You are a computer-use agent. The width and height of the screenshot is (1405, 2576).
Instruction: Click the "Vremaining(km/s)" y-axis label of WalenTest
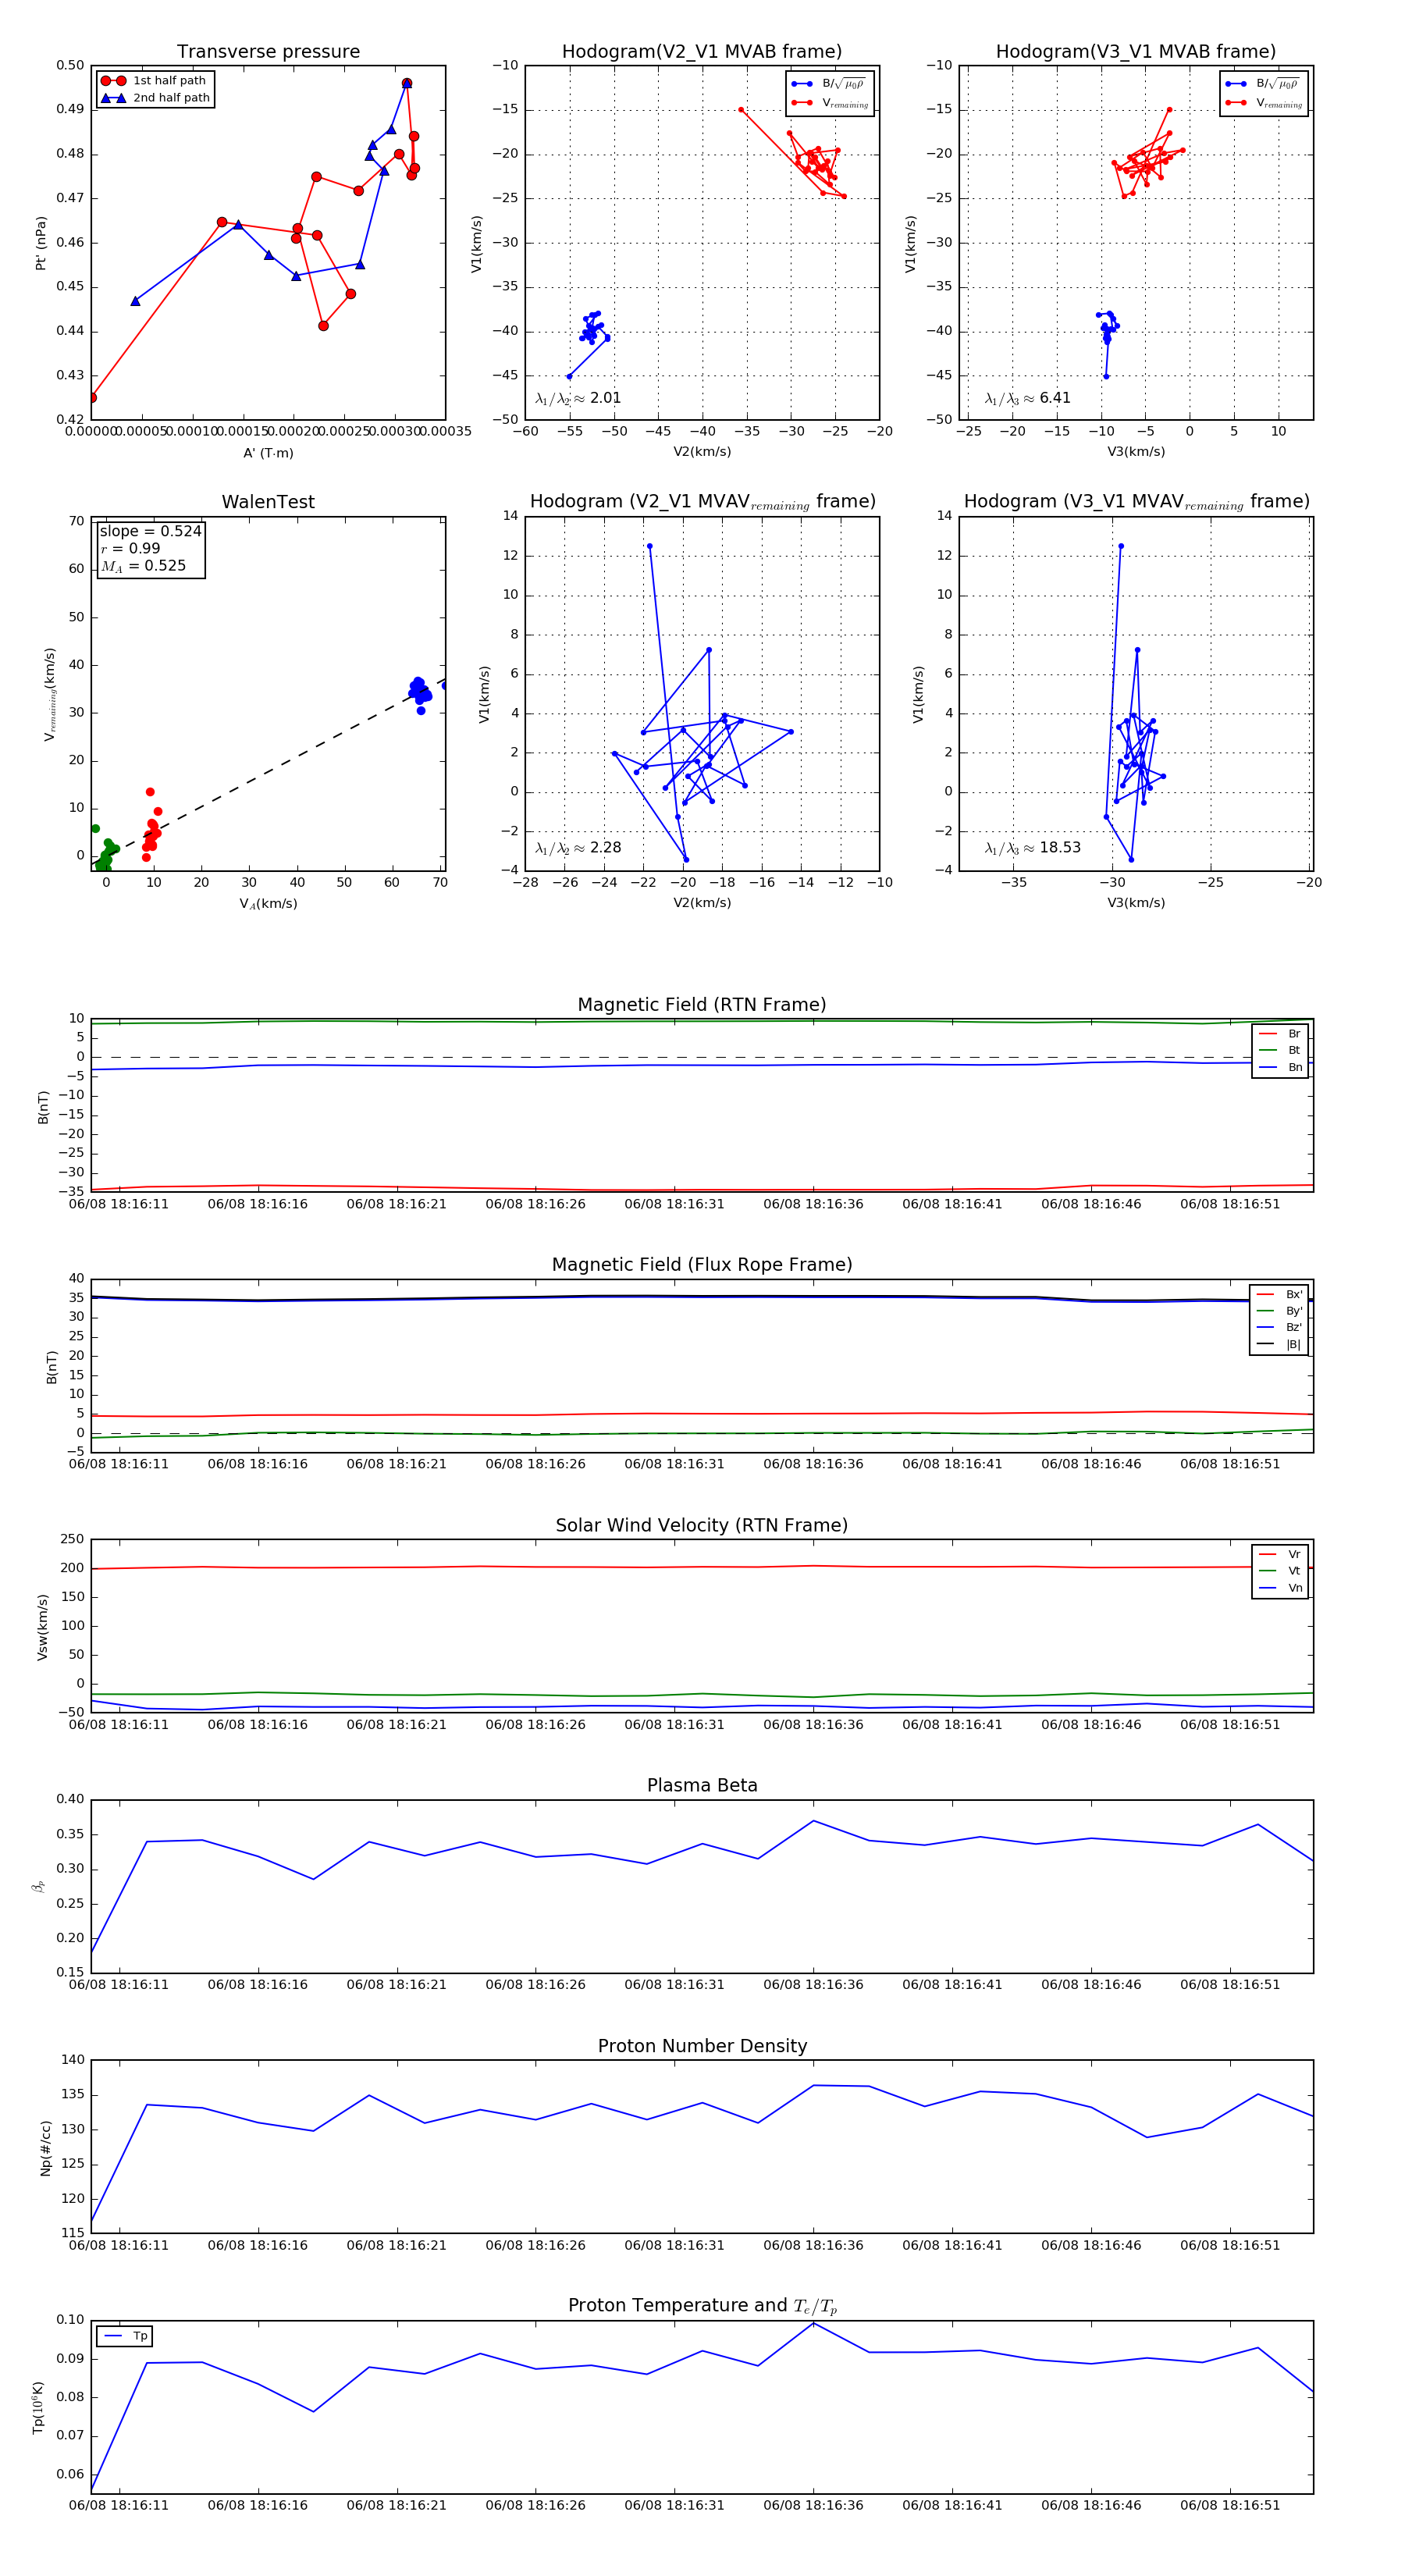(49, 694)
